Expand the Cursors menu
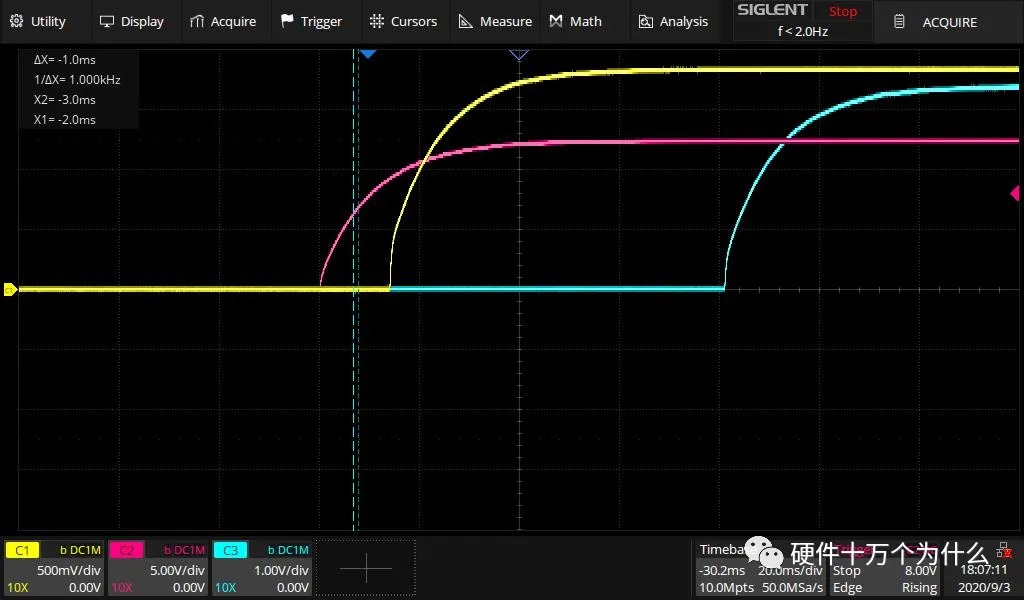 click(x=403, y=21)
